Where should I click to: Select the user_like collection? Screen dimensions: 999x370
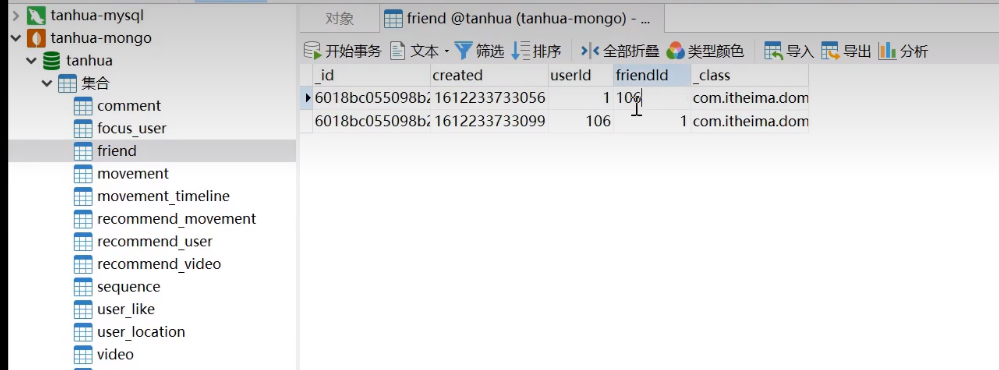(x=126, y=309)
